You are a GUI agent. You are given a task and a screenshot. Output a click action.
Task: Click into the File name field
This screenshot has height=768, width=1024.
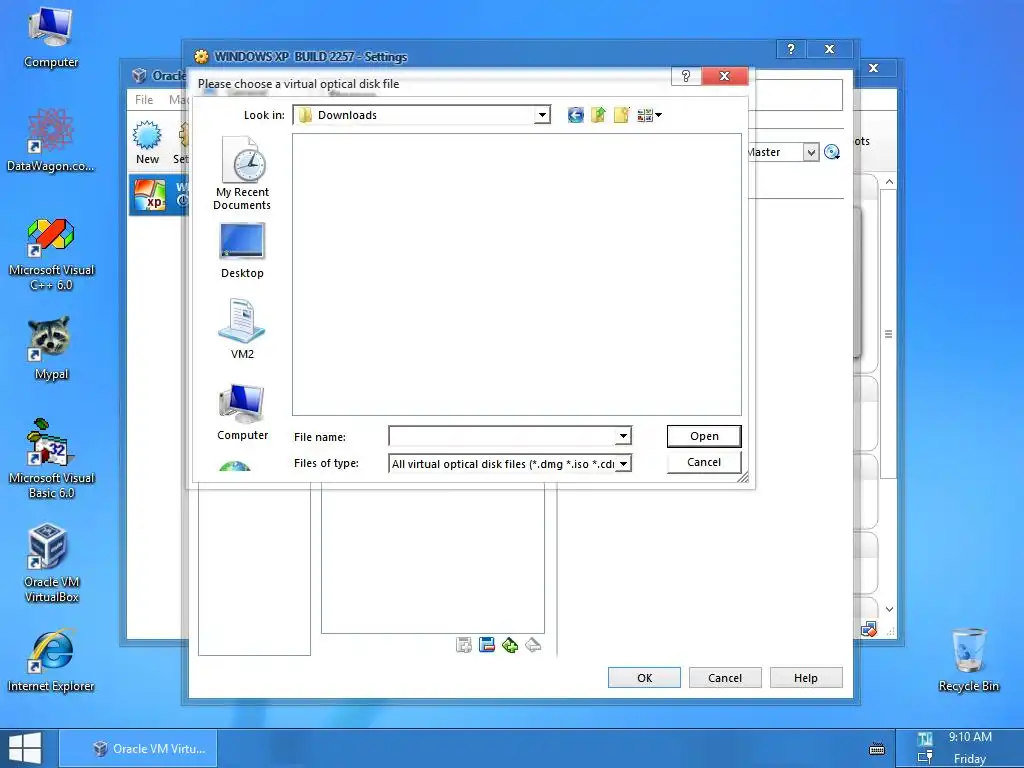pyautogui.click(x=502, y=436)
